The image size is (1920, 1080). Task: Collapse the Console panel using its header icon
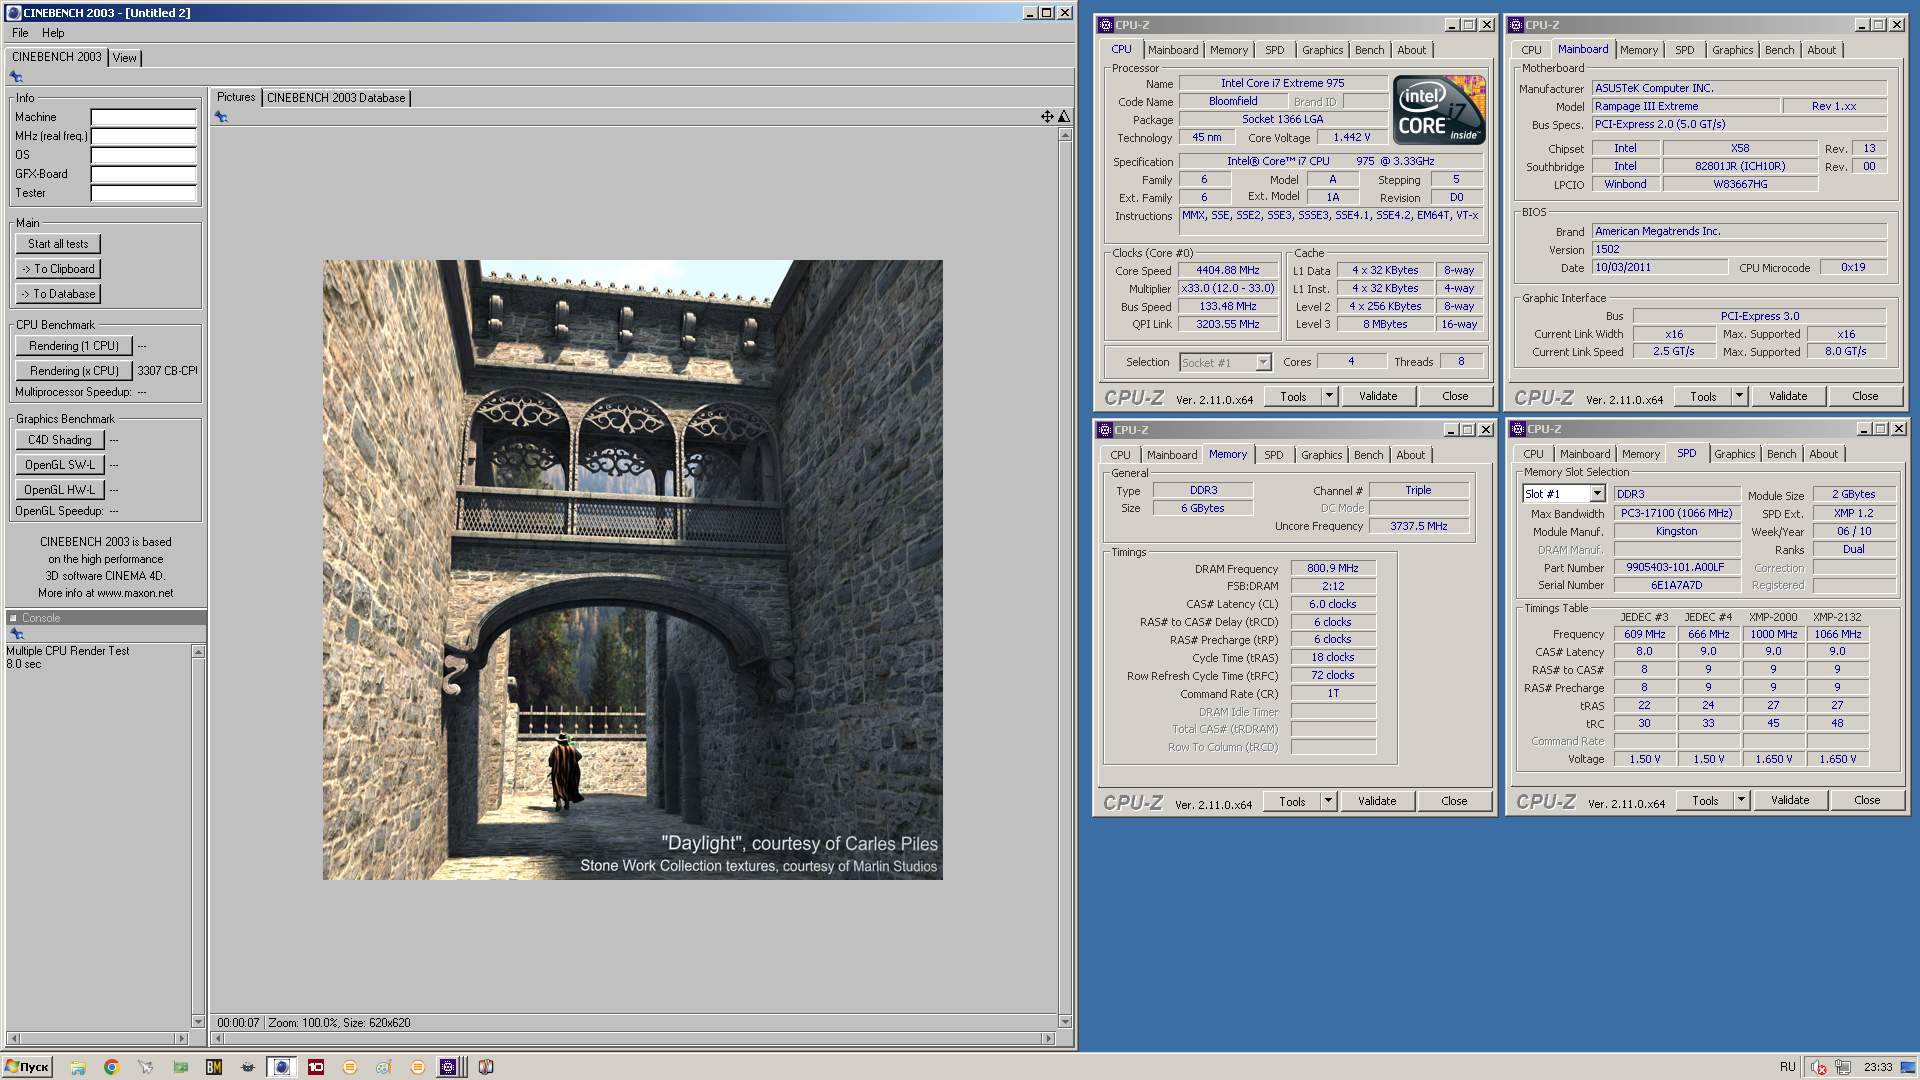[13, 618]
